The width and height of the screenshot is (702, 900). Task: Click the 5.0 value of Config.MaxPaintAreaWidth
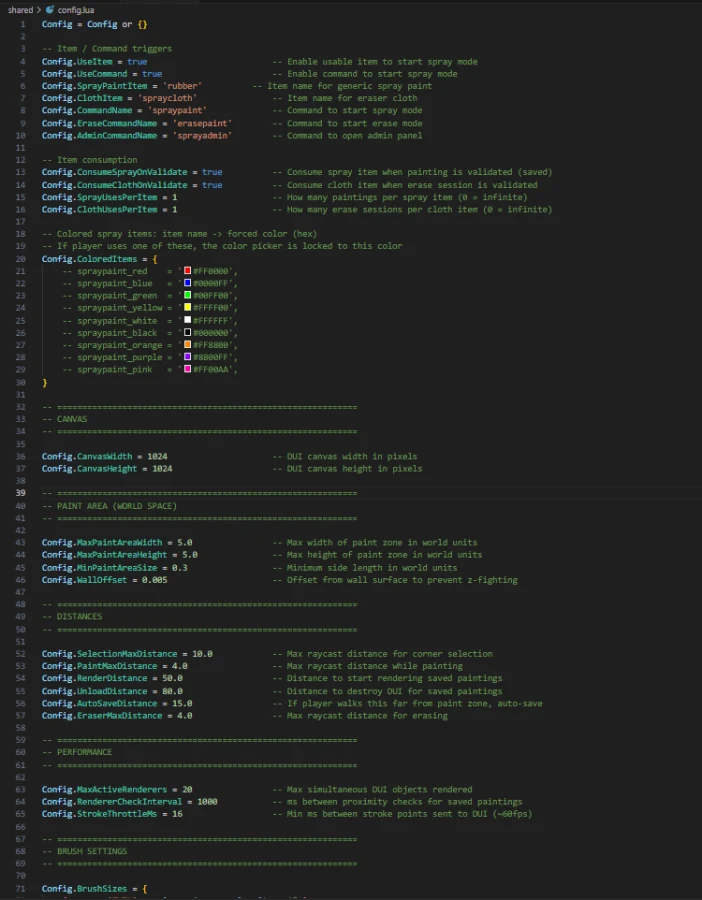pyautogui.click(x=185, y=542)
